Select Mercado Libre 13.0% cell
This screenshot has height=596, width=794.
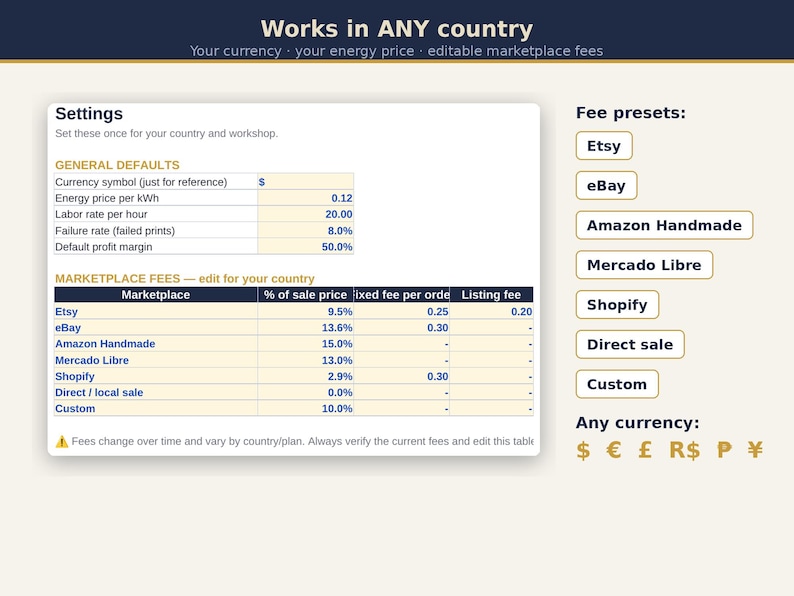pyautogui.click(x=305, y=360)
